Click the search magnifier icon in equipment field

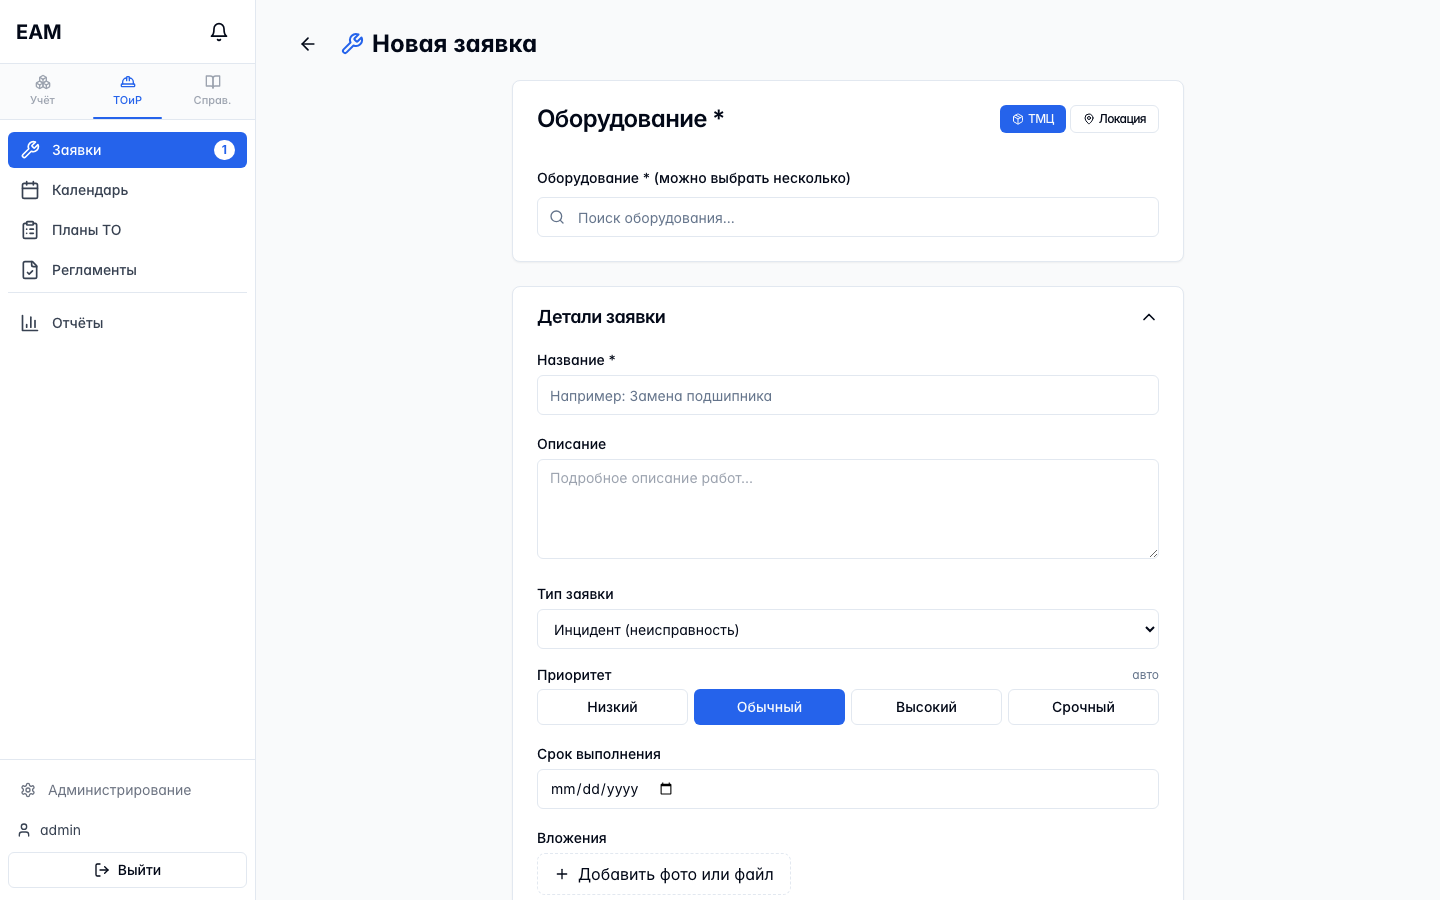click(x=557, y=217)
